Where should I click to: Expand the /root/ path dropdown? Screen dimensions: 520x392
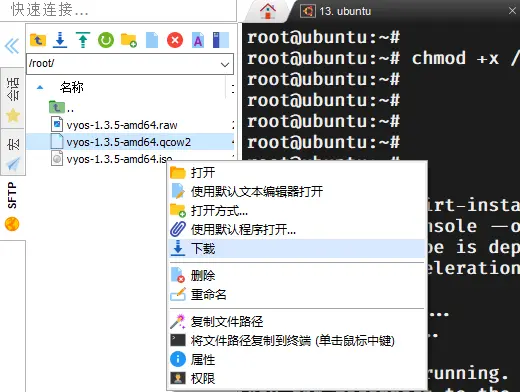[x=225, y=64]
